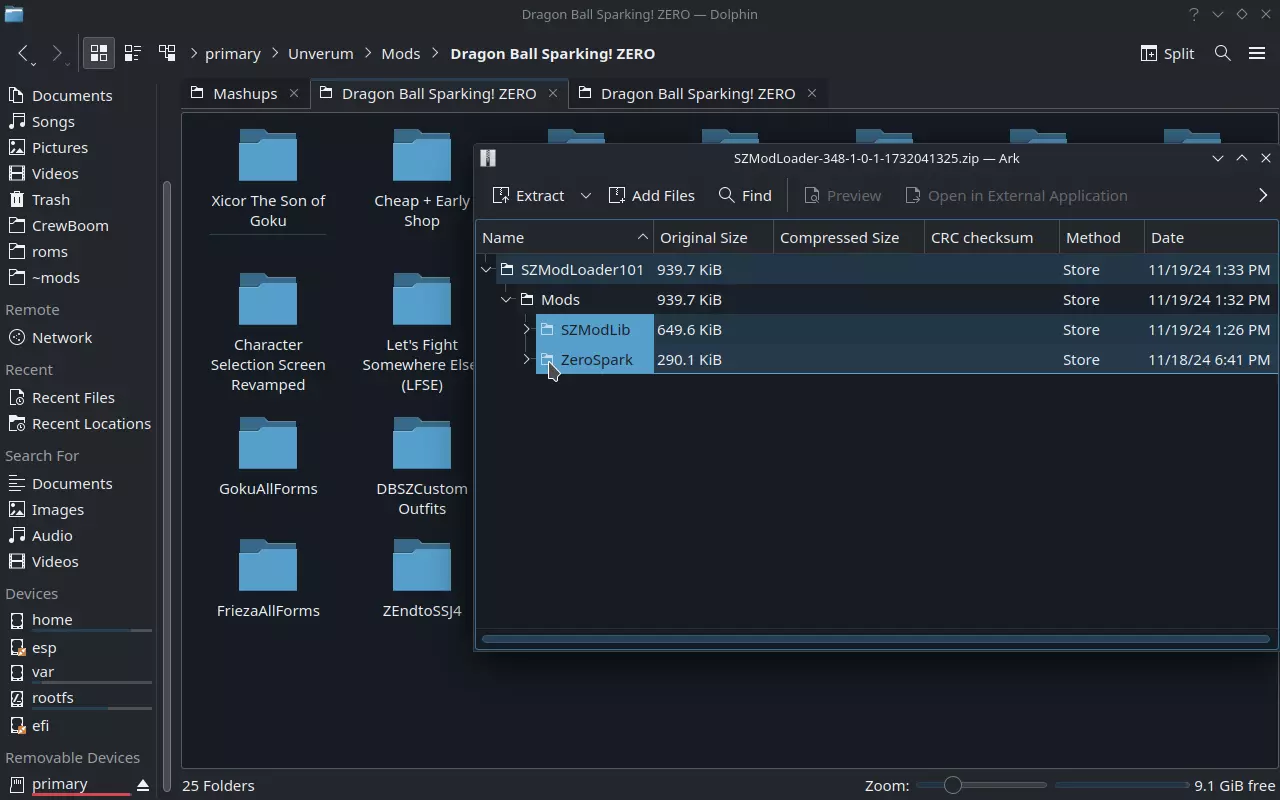Open ~mods folder in sidebar
Image resolution: width=1280 pixels, height=800 pixels.
56,278
